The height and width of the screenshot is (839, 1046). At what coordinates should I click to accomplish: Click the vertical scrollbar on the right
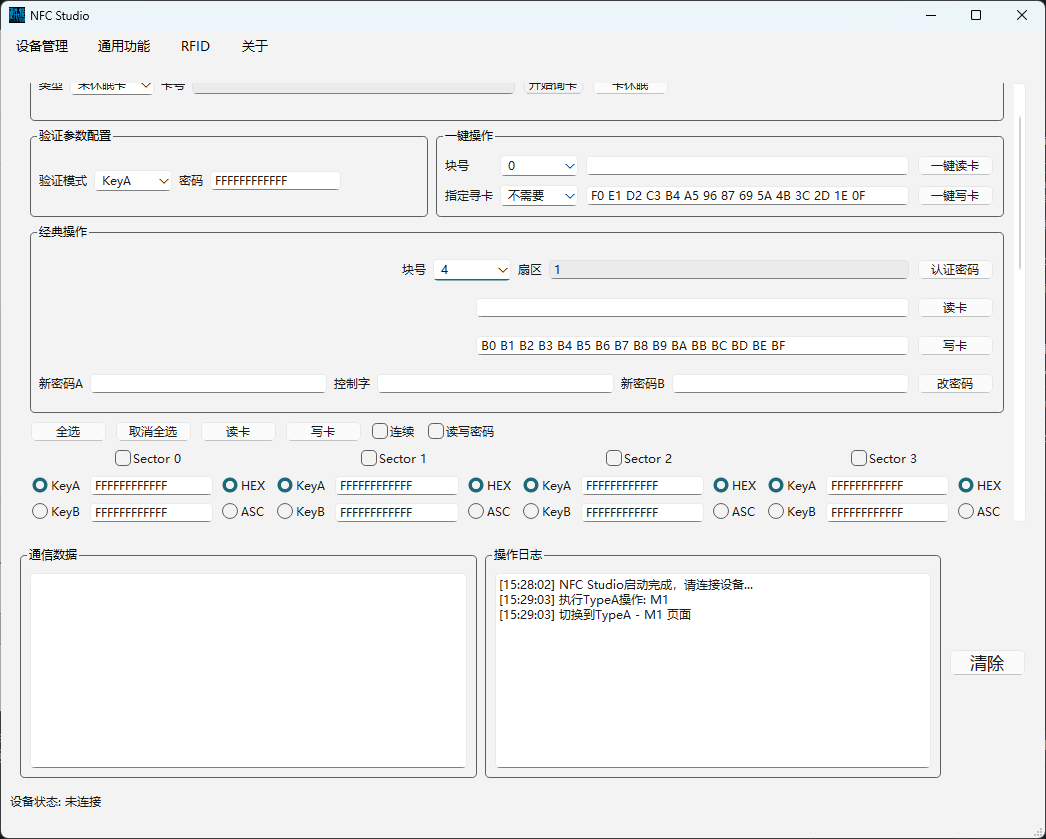click(1019, 190)
